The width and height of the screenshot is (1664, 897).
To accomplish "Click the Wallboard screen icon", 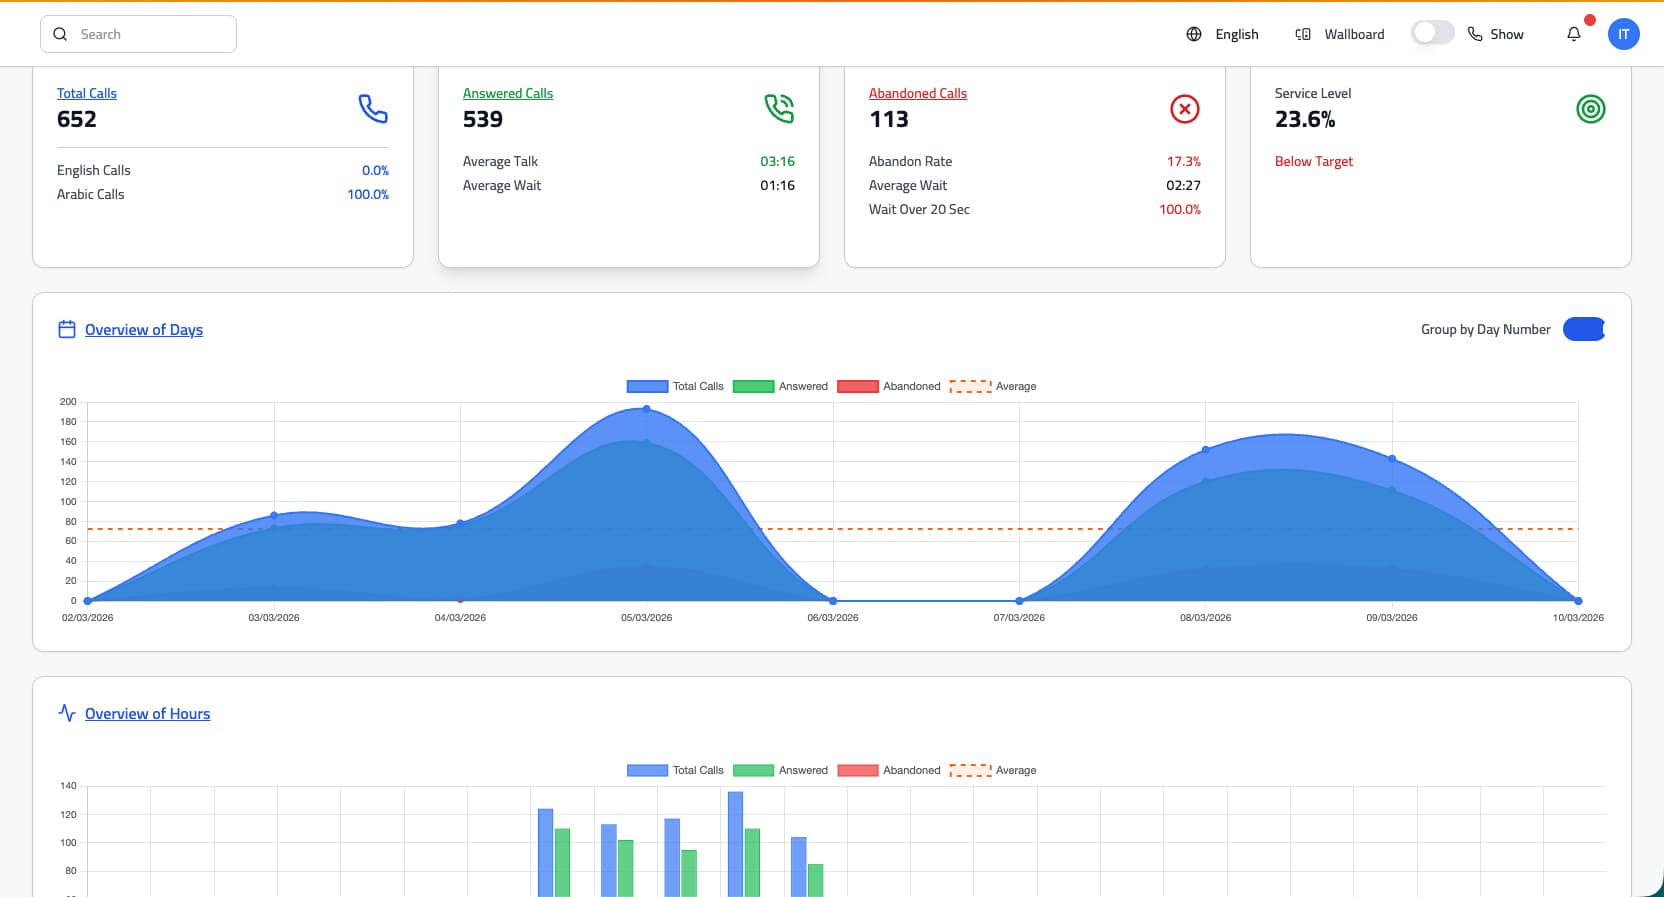I will (1303, 34).
